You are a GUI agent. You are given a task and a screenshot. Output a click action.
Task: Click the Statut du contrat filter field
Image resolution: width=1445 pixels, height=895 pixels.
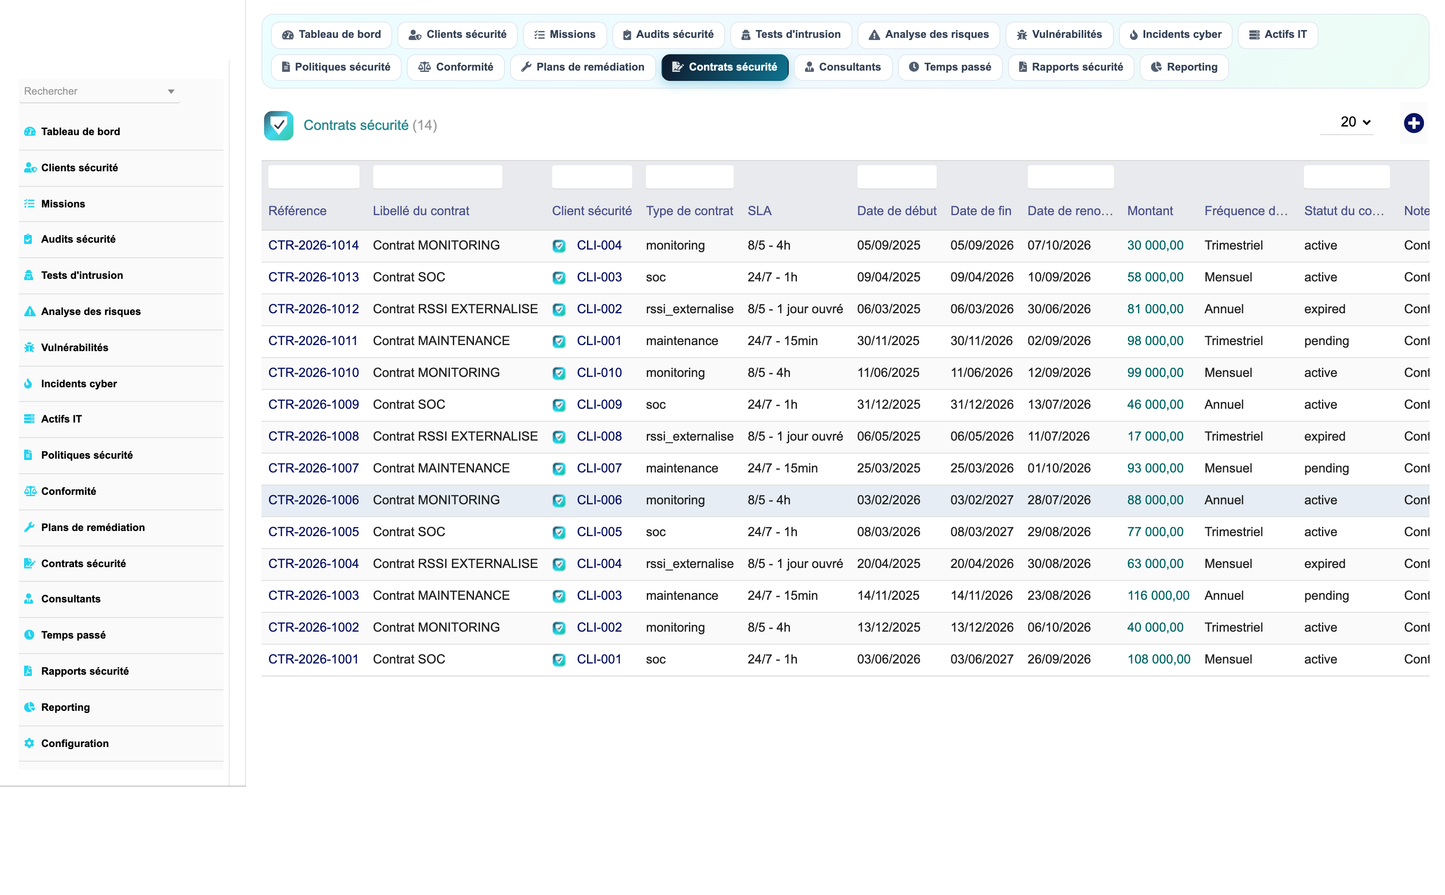pos(1347,177)
